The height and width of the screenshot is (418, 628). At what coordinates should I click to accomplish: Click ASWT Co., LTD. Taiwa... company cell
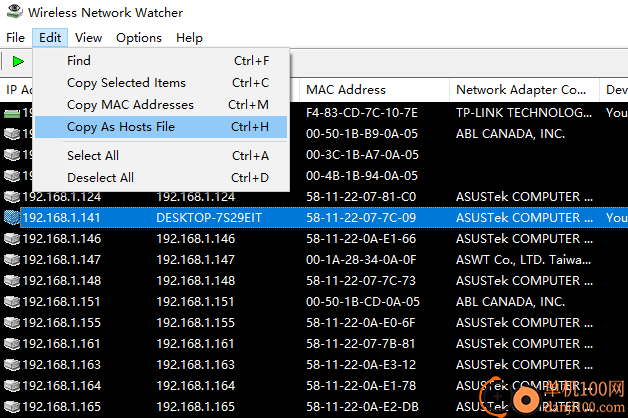point(523,260)
